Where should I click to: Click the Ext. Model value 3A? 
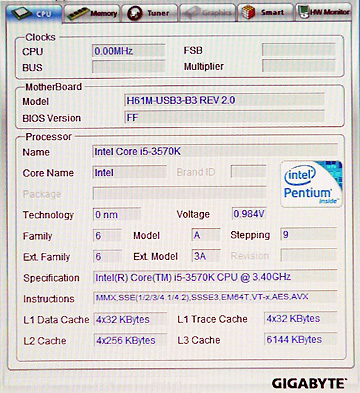click(x=206, y=256)
